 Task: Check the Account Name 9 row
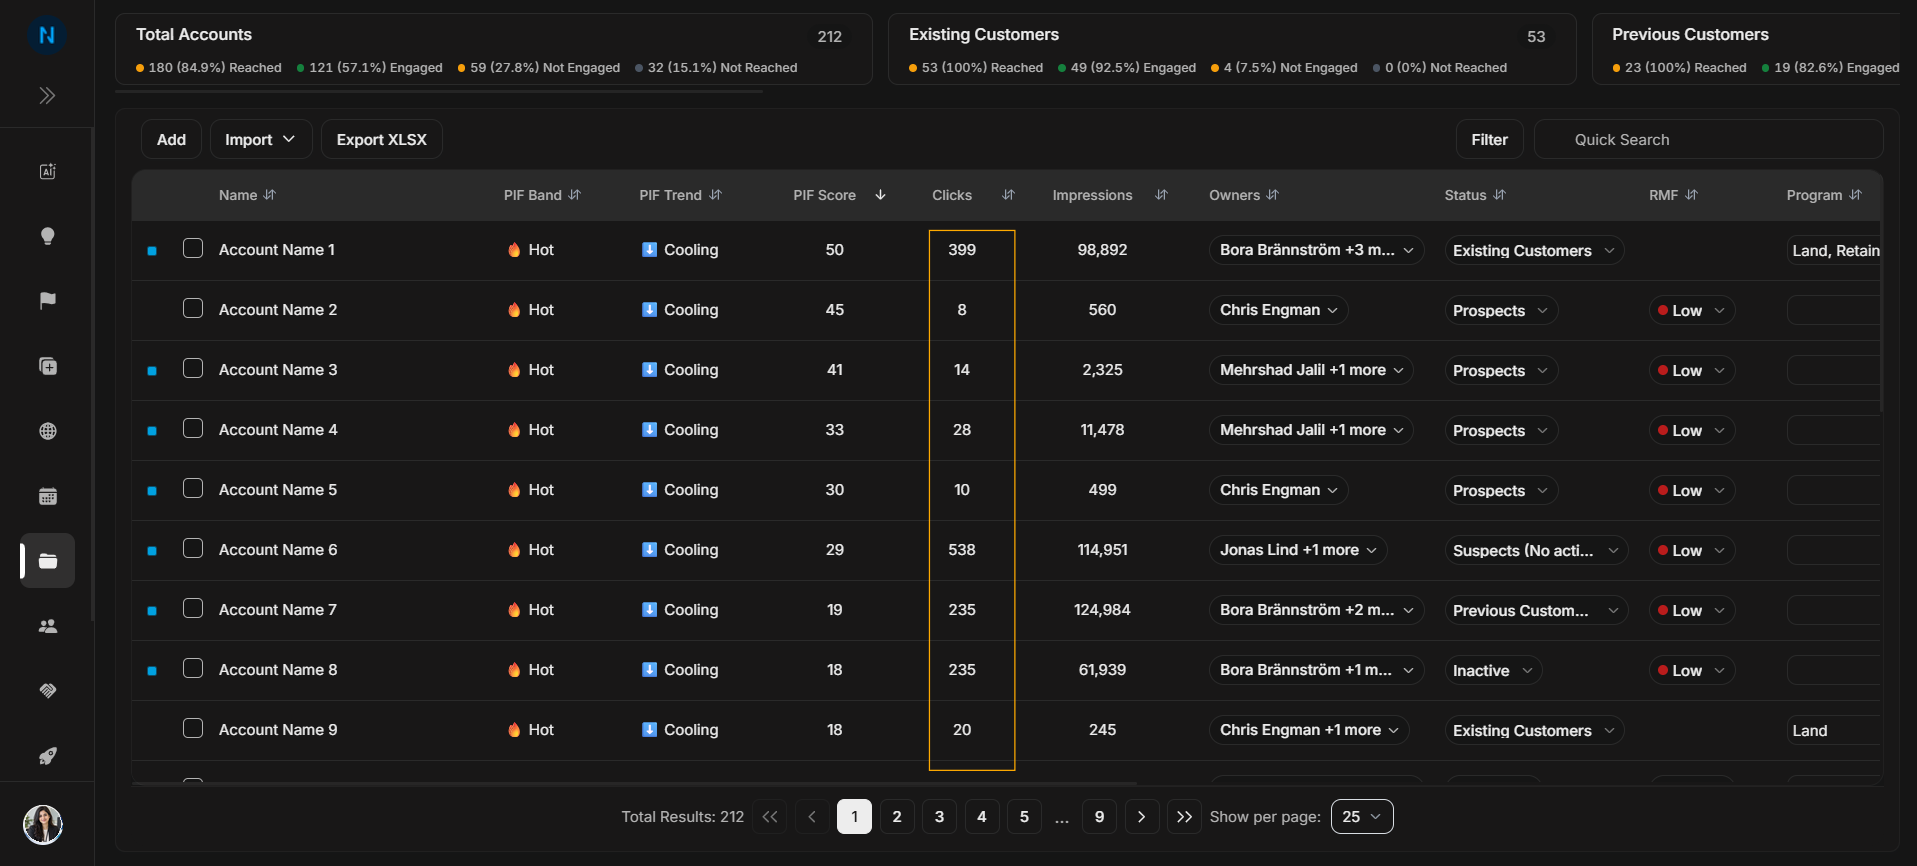point(193,728)
